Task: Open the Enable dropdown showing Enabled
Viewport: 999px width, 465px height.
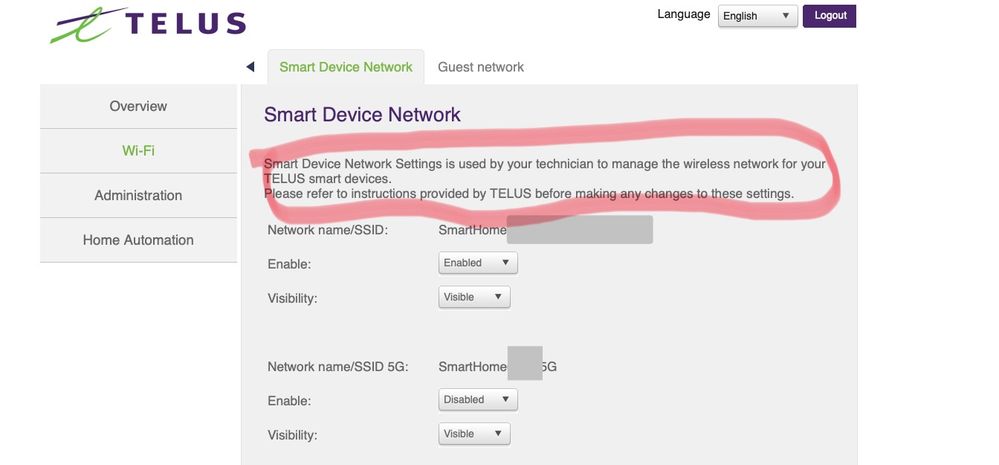Action: (478, 263)
